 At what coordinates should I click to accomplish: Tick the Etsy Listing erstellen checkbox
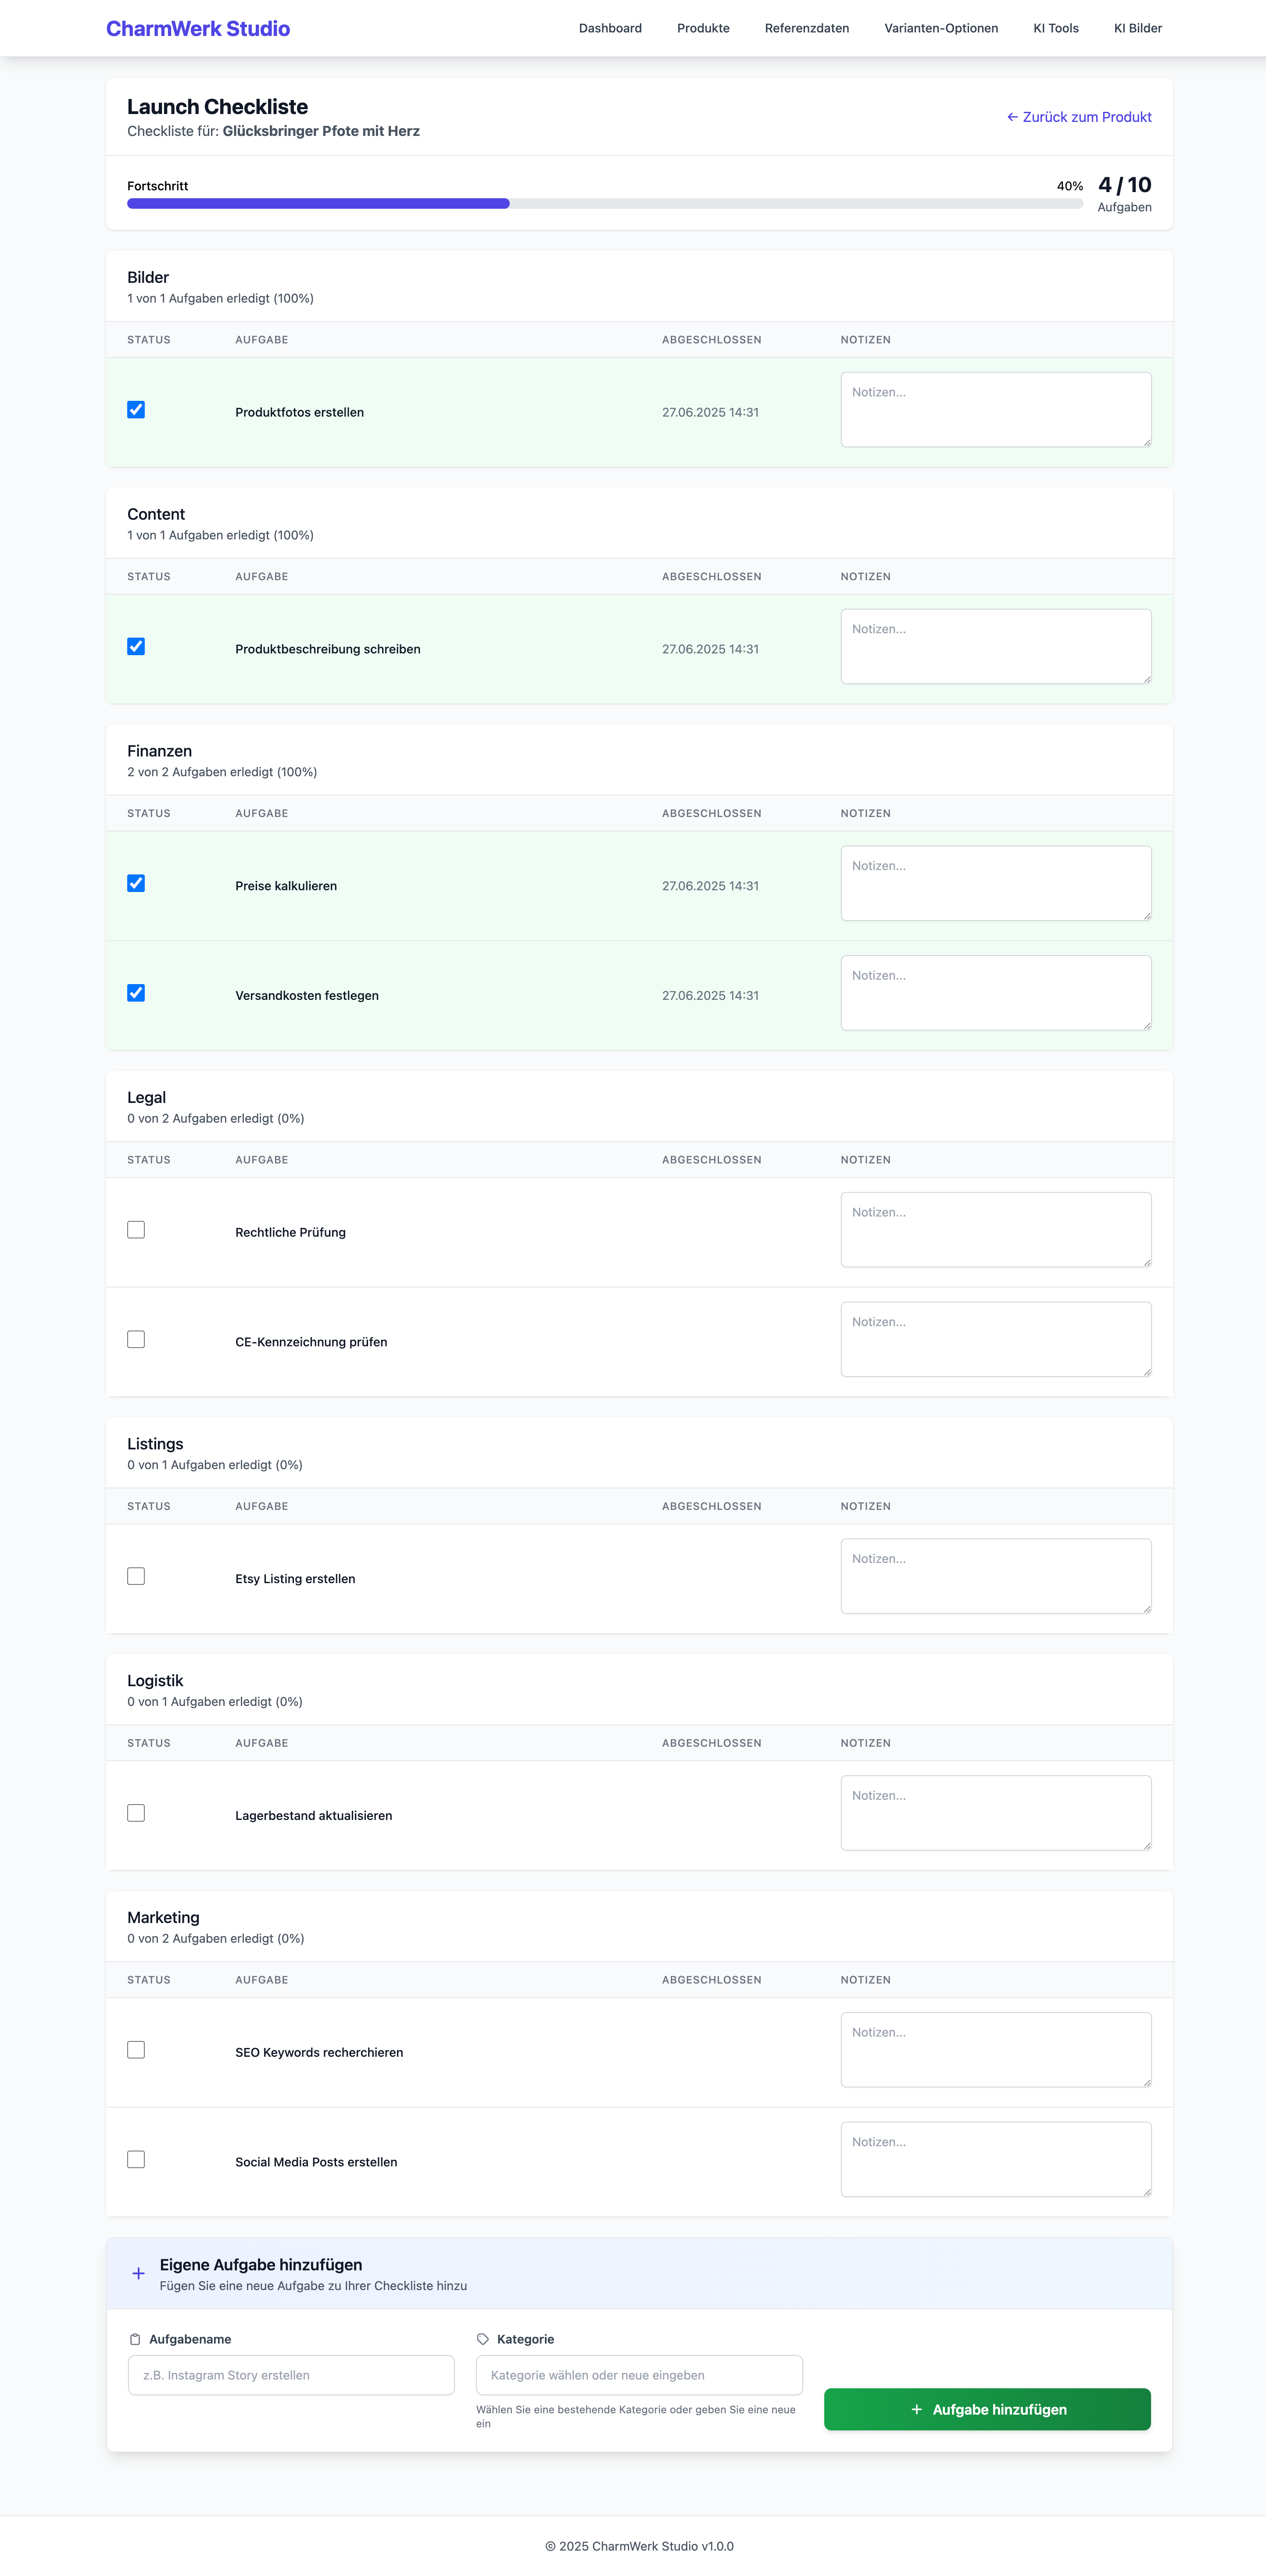click(x=136, y=1577)
